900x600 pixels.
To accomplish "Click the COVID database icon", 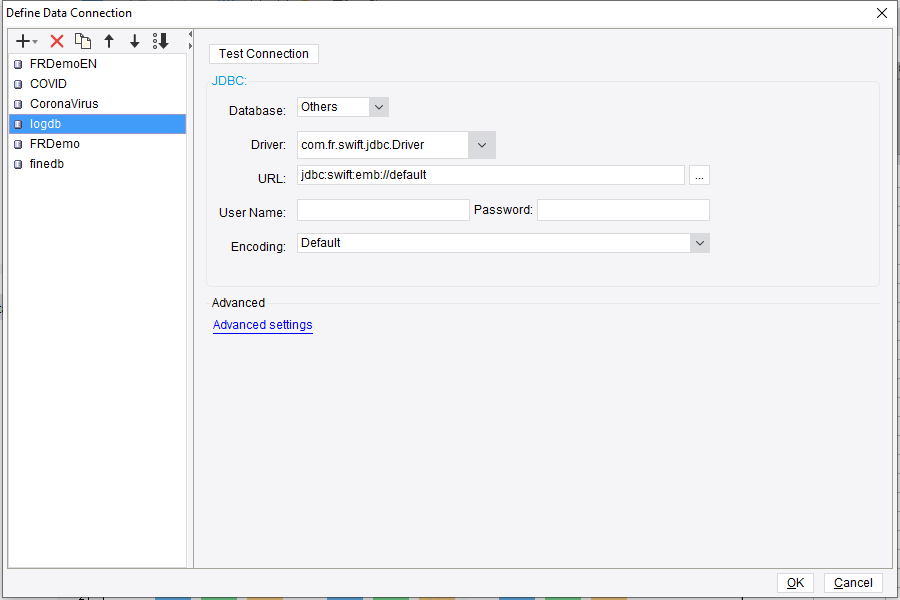I will point(18,84).
